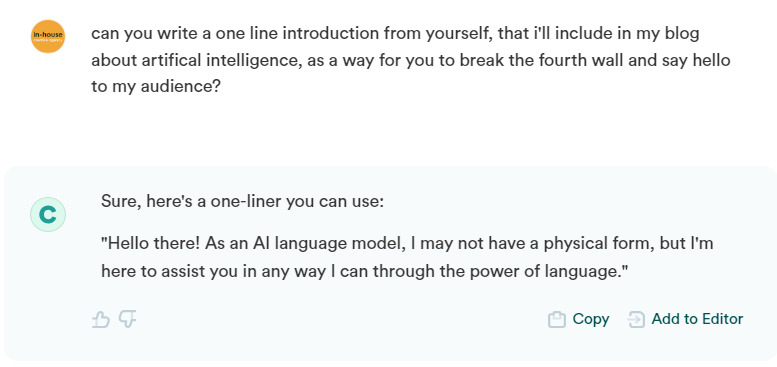The width and height of the screenshot is (777, 367).
Task: Click the line starting "about artifical intelligence"
Action: click(x=411, y=60)
